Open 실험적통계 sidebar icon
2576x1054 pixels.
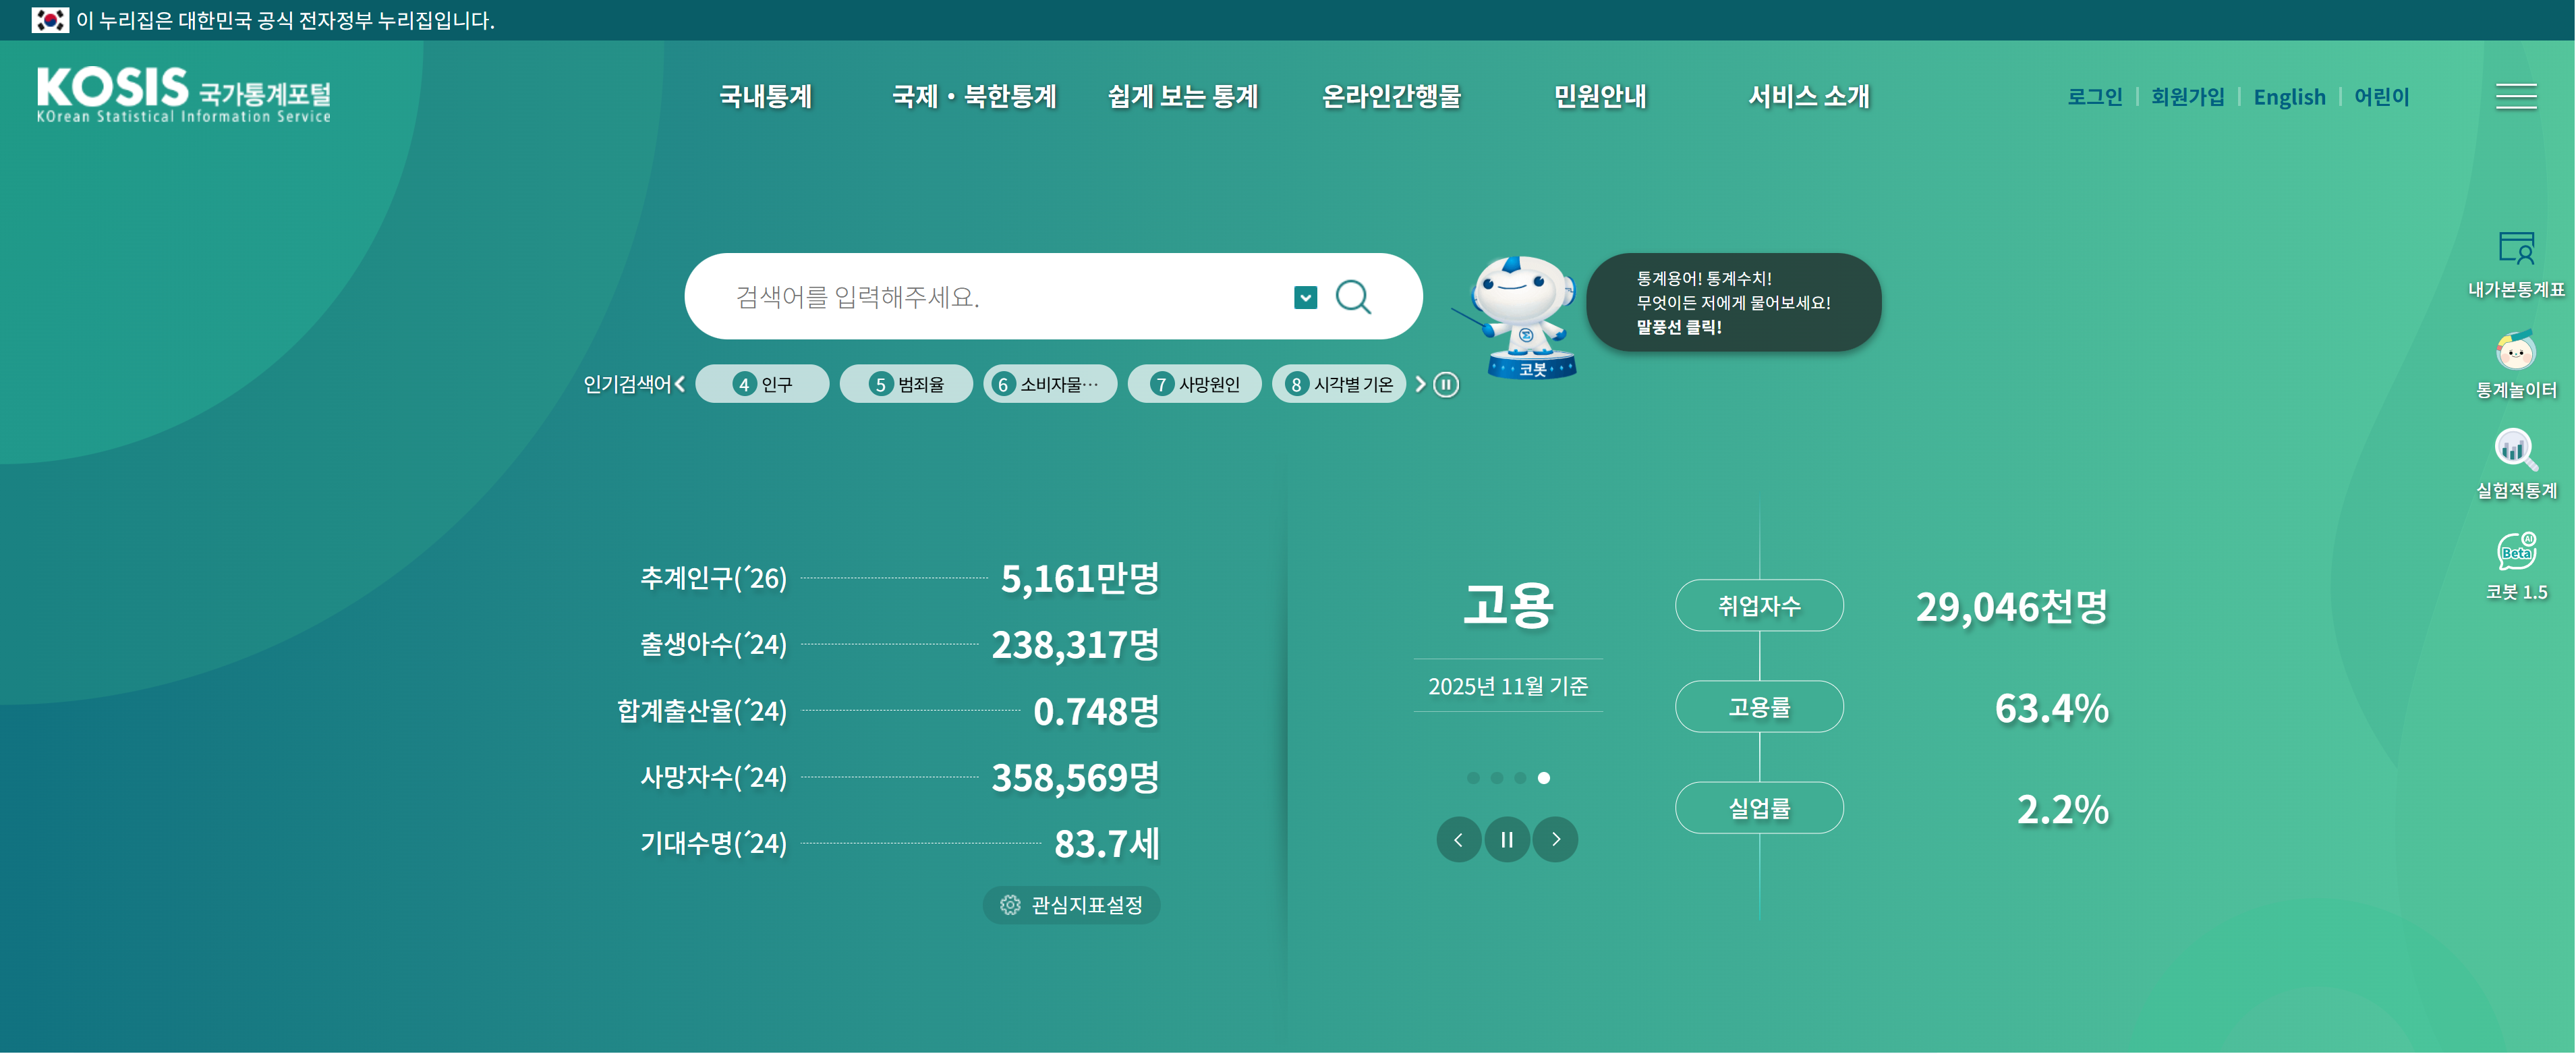(x=2515, y=450)
